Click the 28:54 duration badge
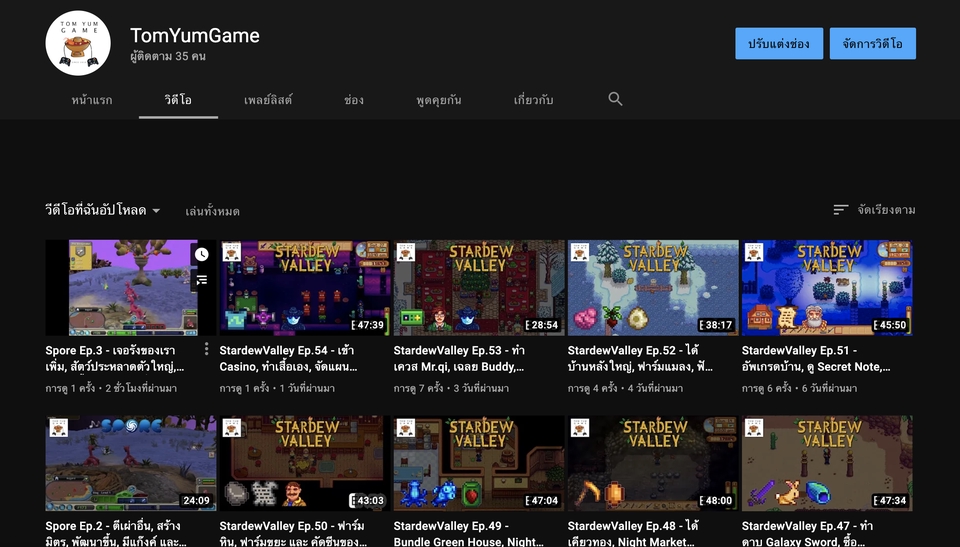960x547 pixels. pos(542,325)
